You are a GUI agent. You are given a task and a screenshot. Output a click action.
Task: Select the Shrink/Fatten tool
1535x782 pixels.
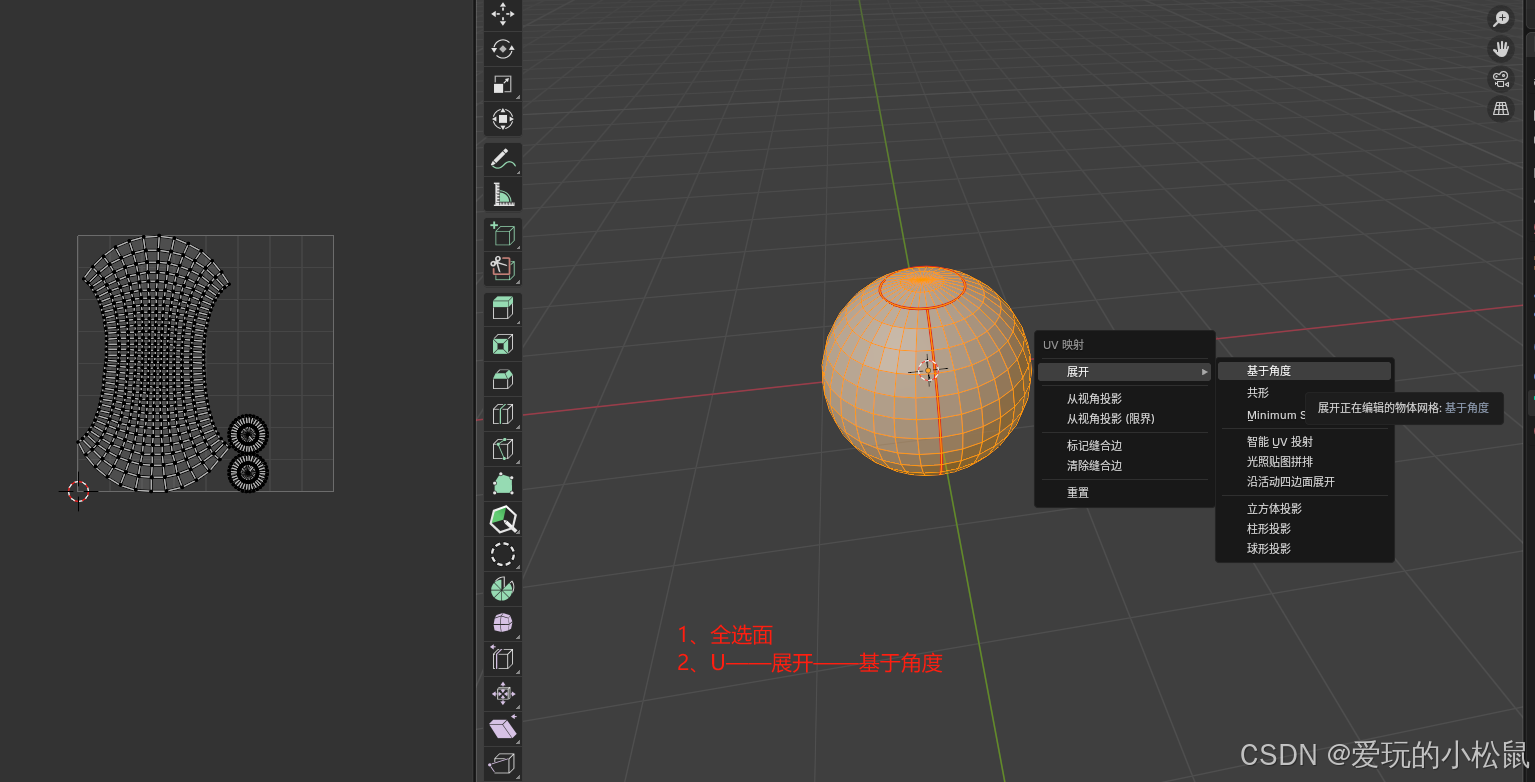click(x=503, y=693)
